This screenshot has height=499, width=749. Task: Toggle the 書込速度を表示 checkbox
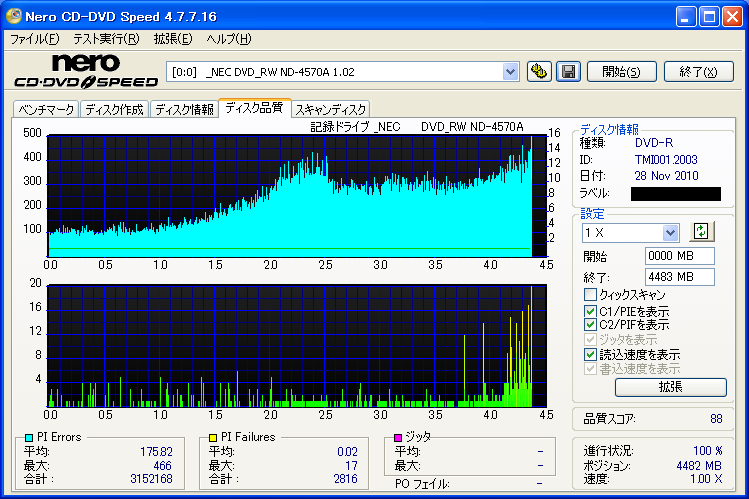click(590, 369)
